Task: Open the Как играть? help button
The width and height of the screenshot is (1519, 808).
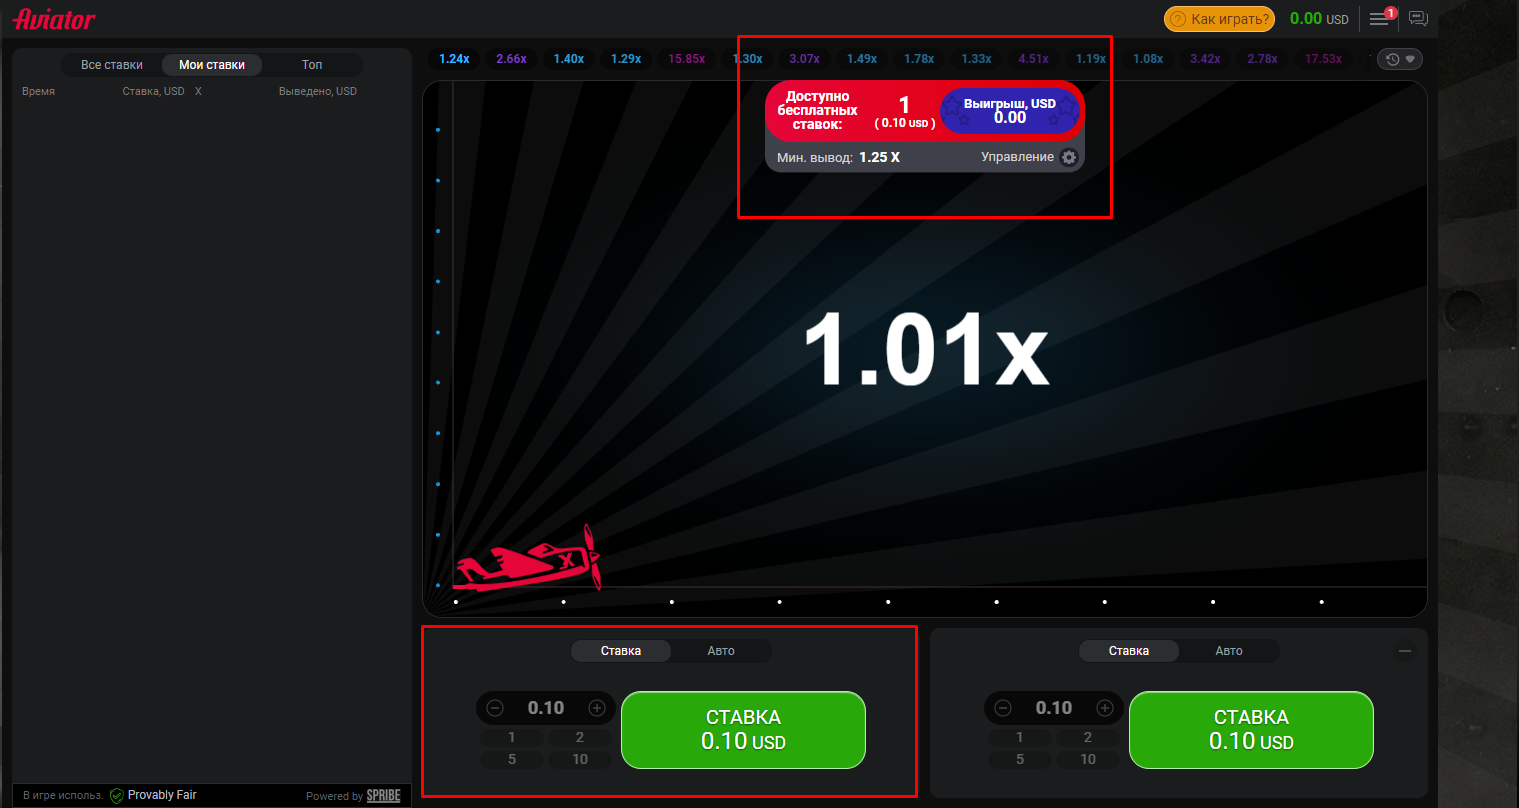Action: (1218, 18)
